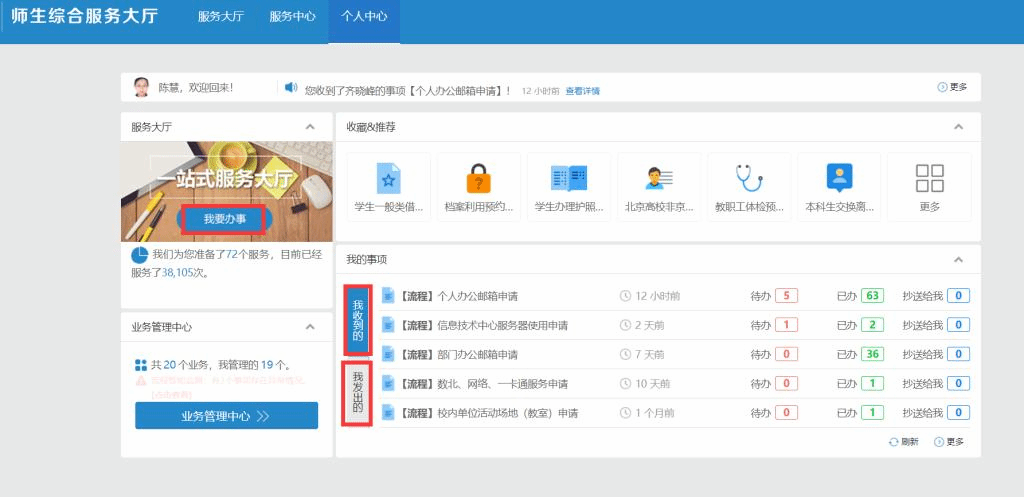The height and width of the screenshot is (497, 1024).
Task: Click the 业务管理中心 blue button
Action: click(226, 416)
